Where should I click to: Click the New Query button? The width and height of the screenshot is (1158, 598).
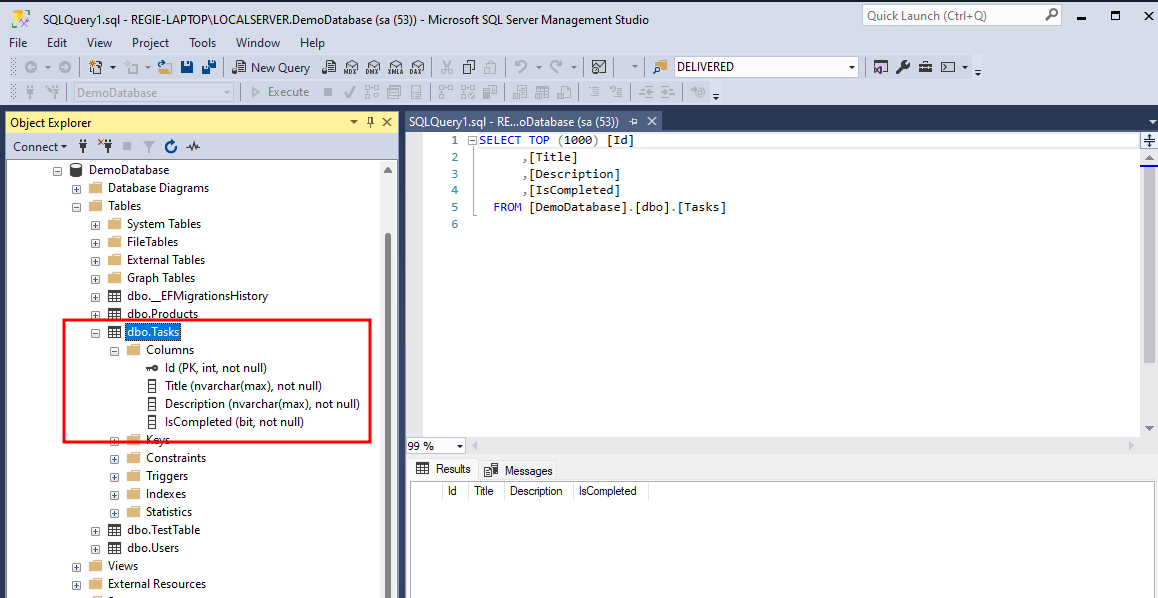(x=271, y=67)
